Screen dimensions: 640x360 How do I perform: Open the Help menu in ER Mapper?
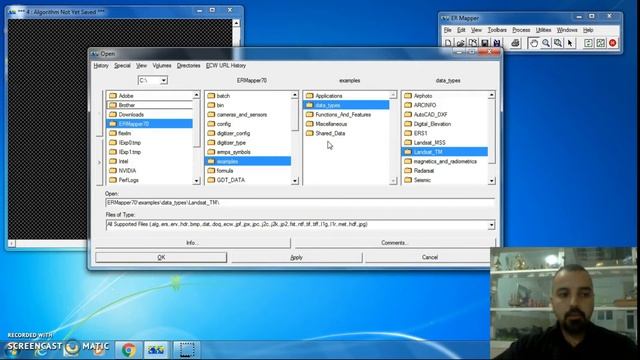[x=588, y=30]
